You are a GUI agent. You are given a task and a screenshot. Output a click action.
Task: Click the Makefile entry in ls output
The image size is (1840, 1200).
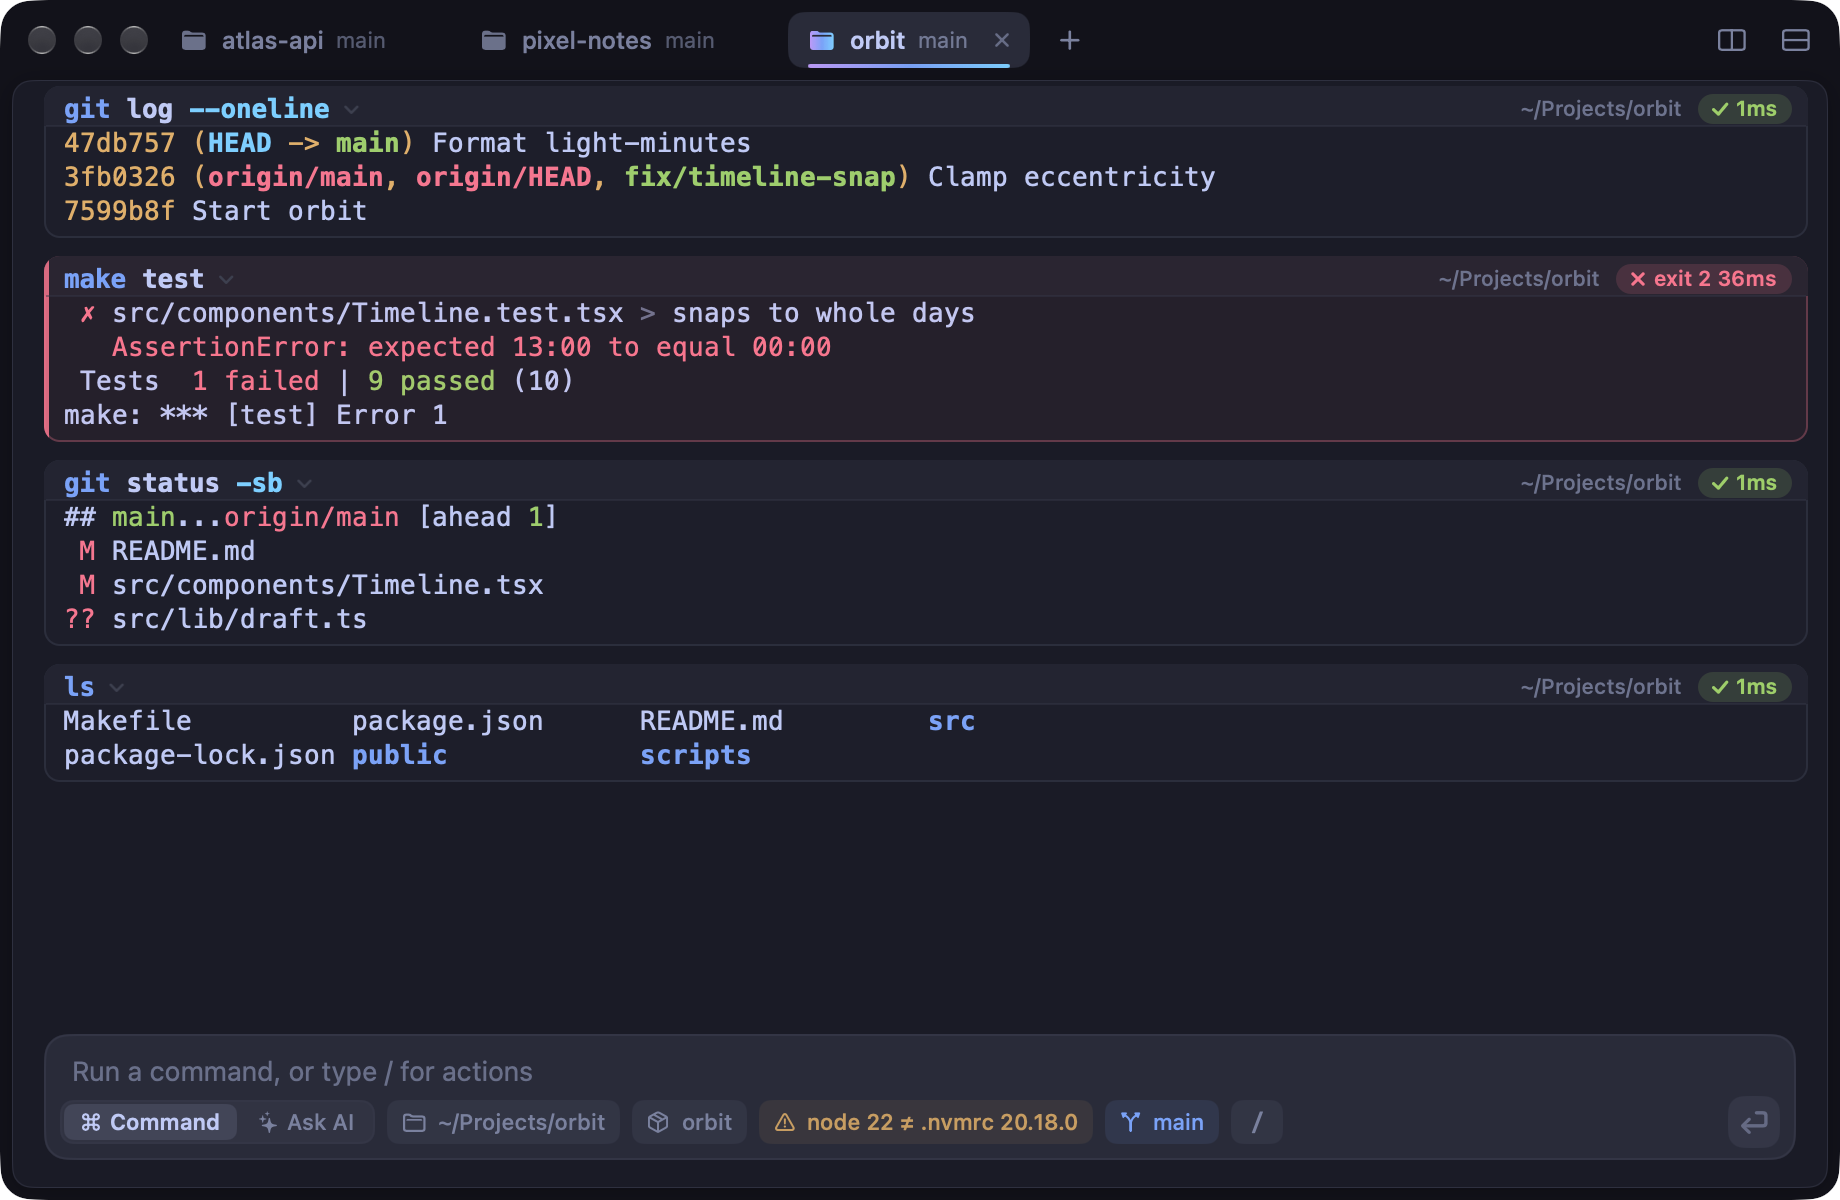(x=128, y=721)
